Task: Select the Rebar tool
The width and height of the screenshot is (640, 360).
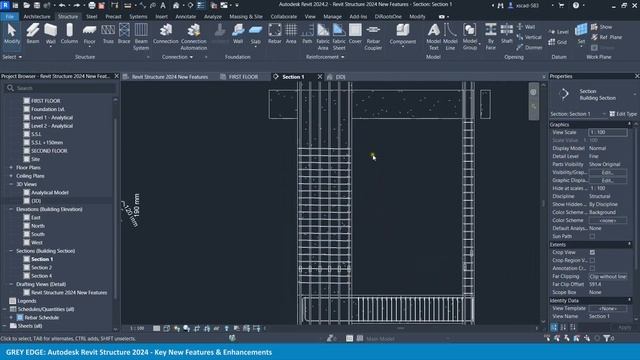Action: point(275,34)
